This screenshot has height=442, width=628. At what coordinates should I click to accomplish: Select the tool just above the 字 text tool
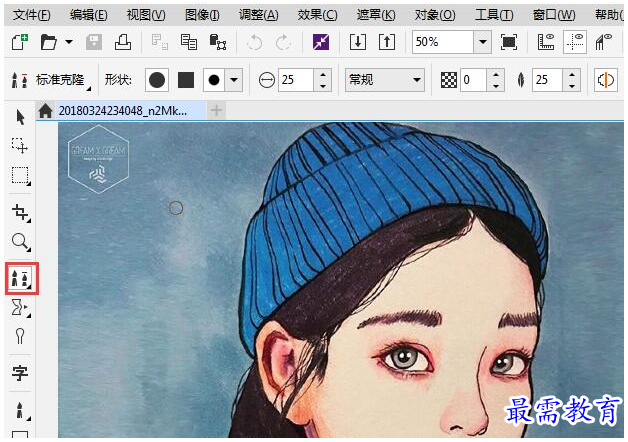20,336
